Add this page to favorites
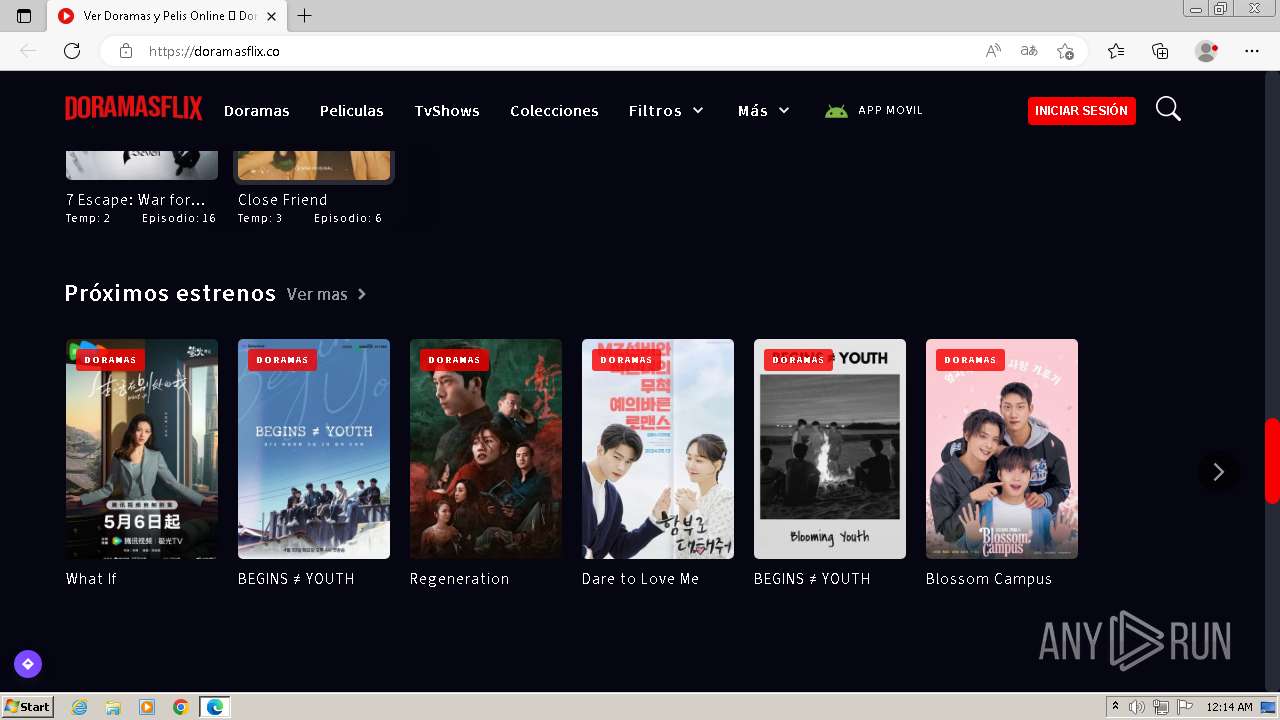This screenshot has height=720, width=1280. click(1065, 51)
